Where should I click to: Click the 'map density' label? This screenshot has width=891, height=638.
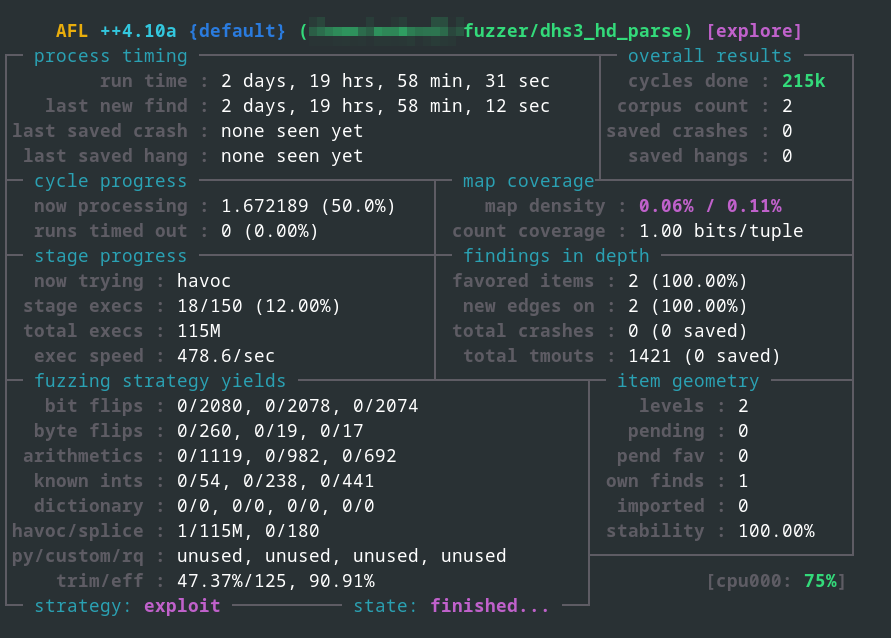coord(545,206)
